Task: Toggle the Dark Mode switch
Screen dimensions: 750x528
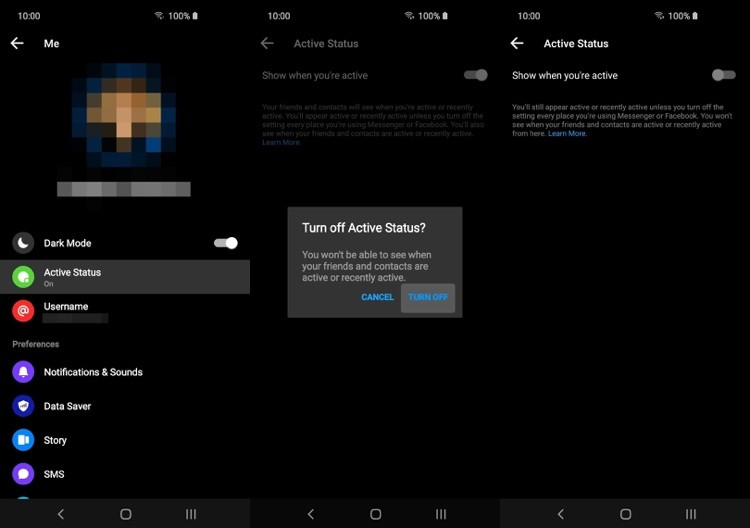Action: [x=226, y=243]
